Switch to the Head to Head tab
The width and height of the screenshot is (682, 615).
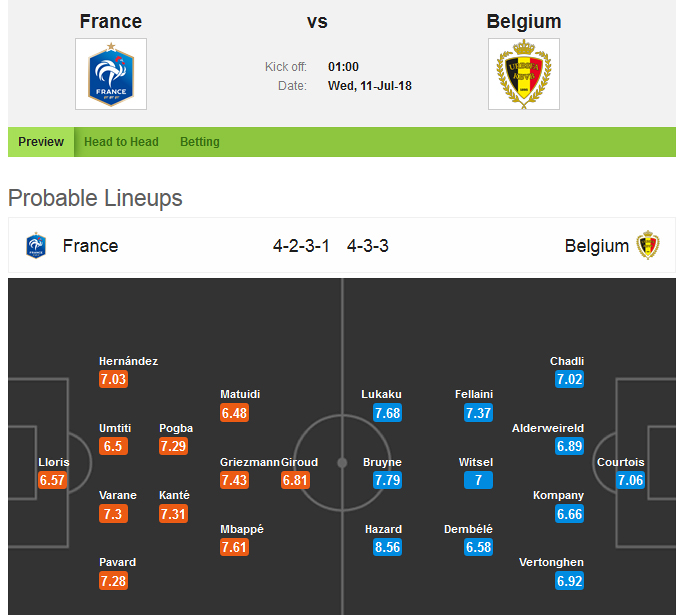pos(121,142)
